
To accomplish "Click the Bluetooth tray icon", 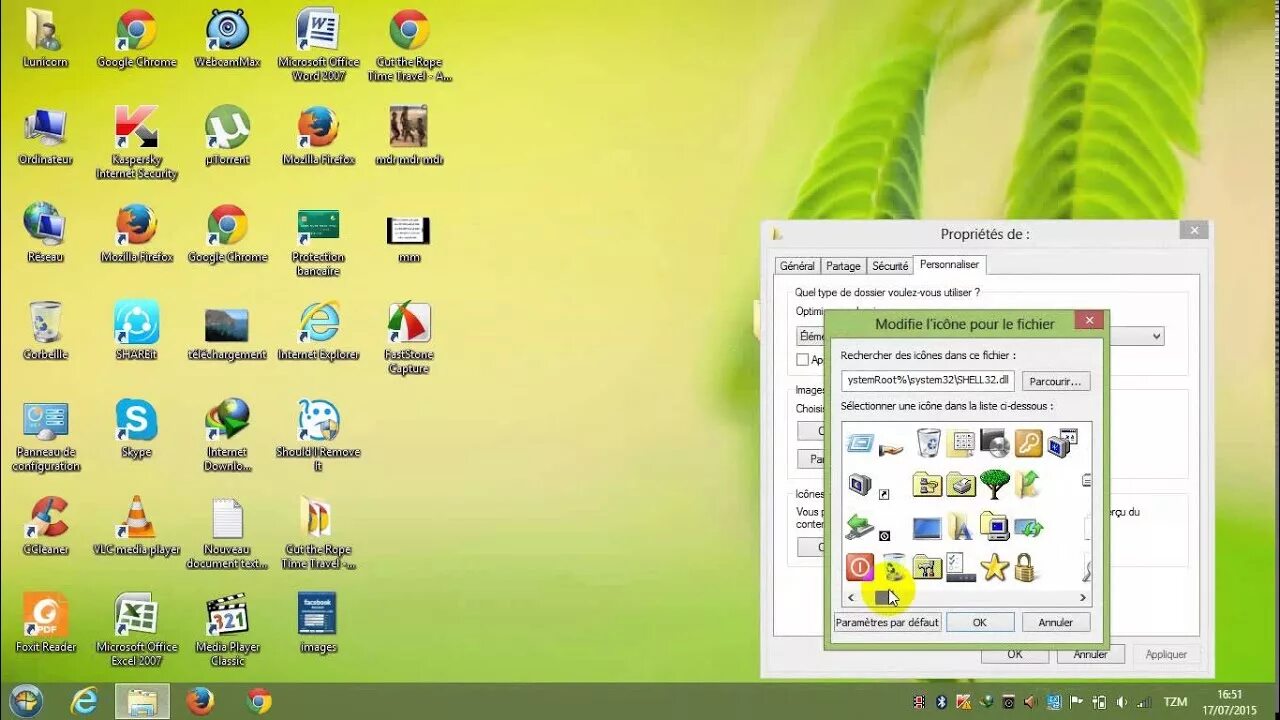I will click(941, 702).
